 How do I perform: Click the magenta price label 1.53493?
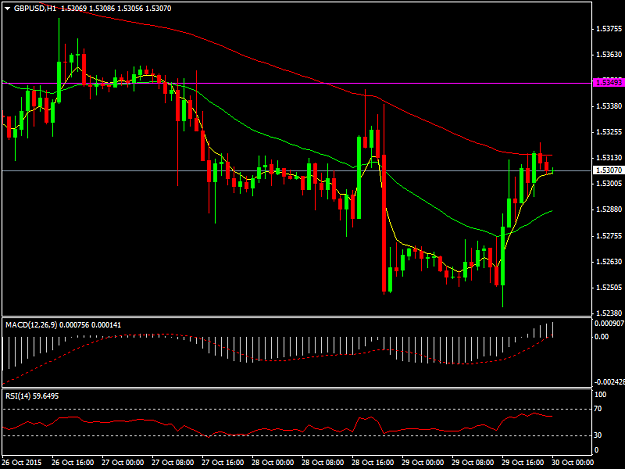[x=608, y=83]
